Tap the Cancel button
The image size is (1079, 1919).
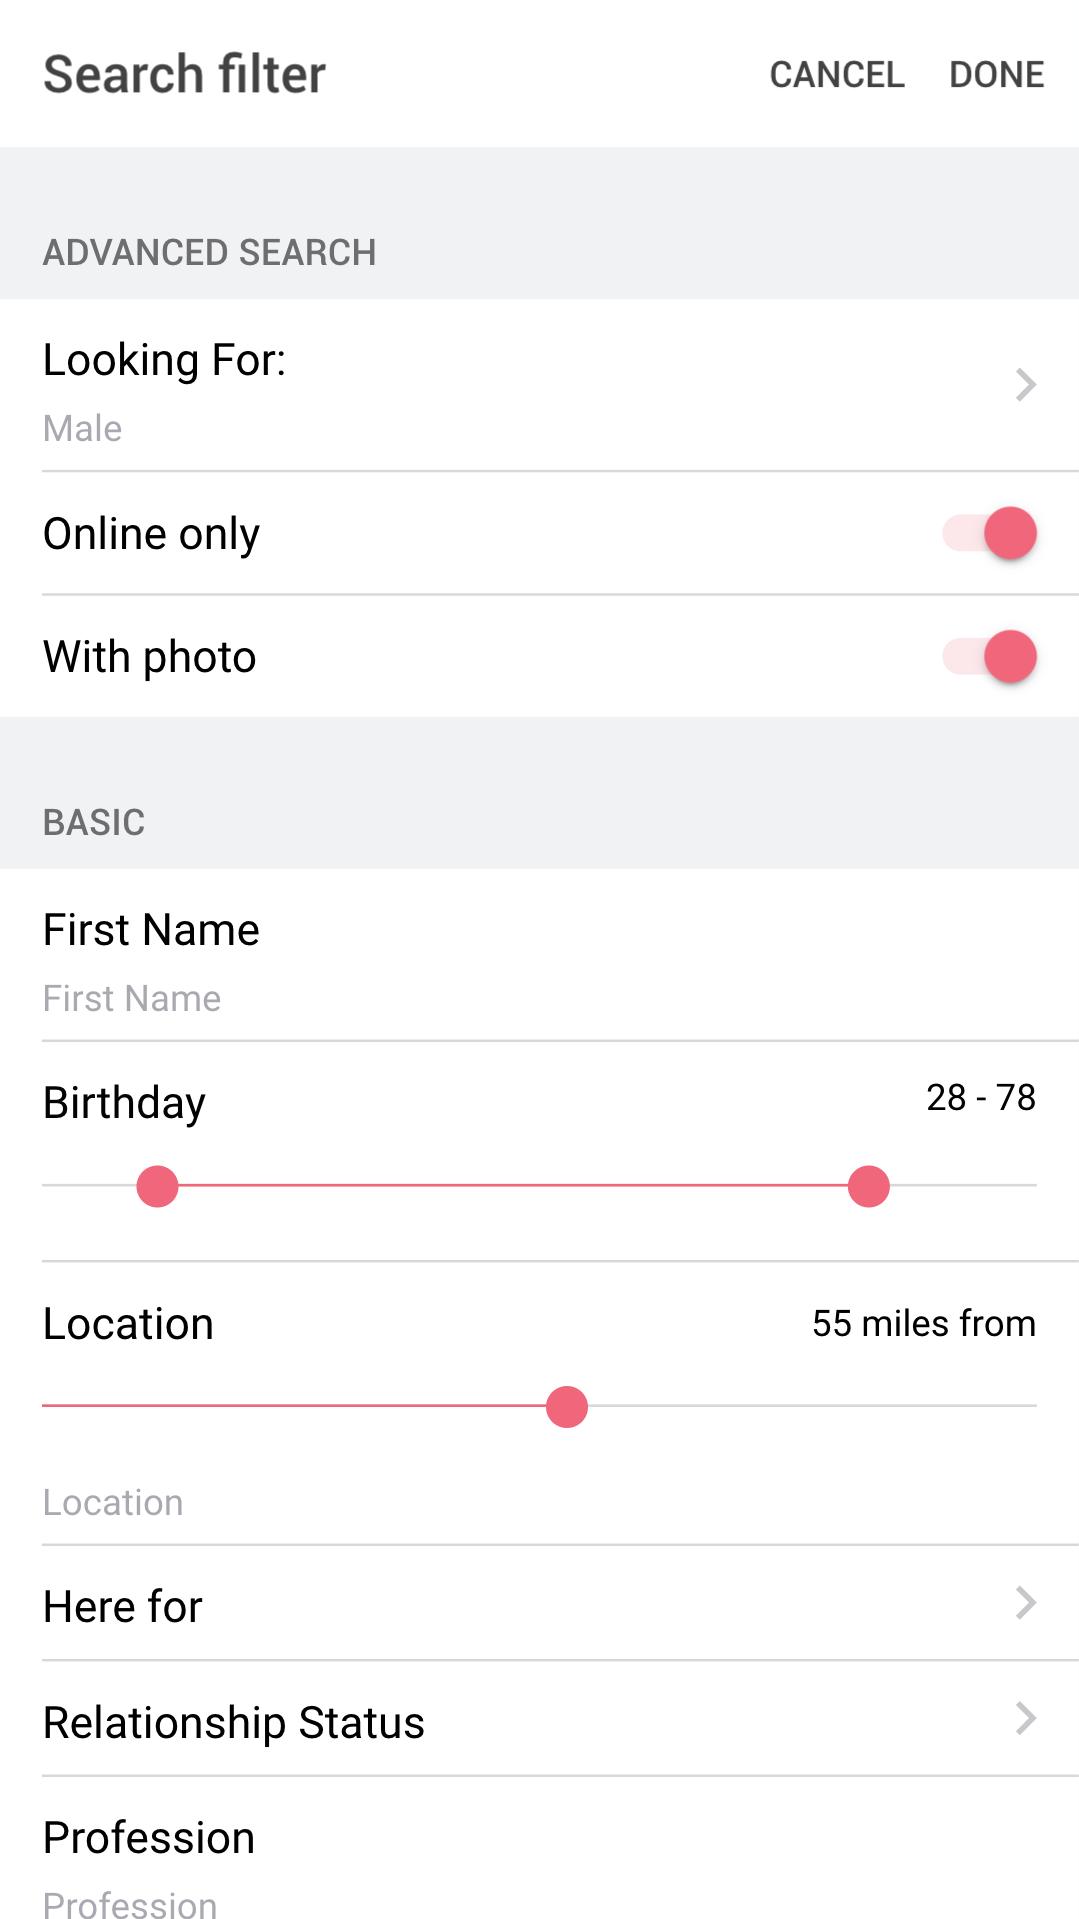836,74
